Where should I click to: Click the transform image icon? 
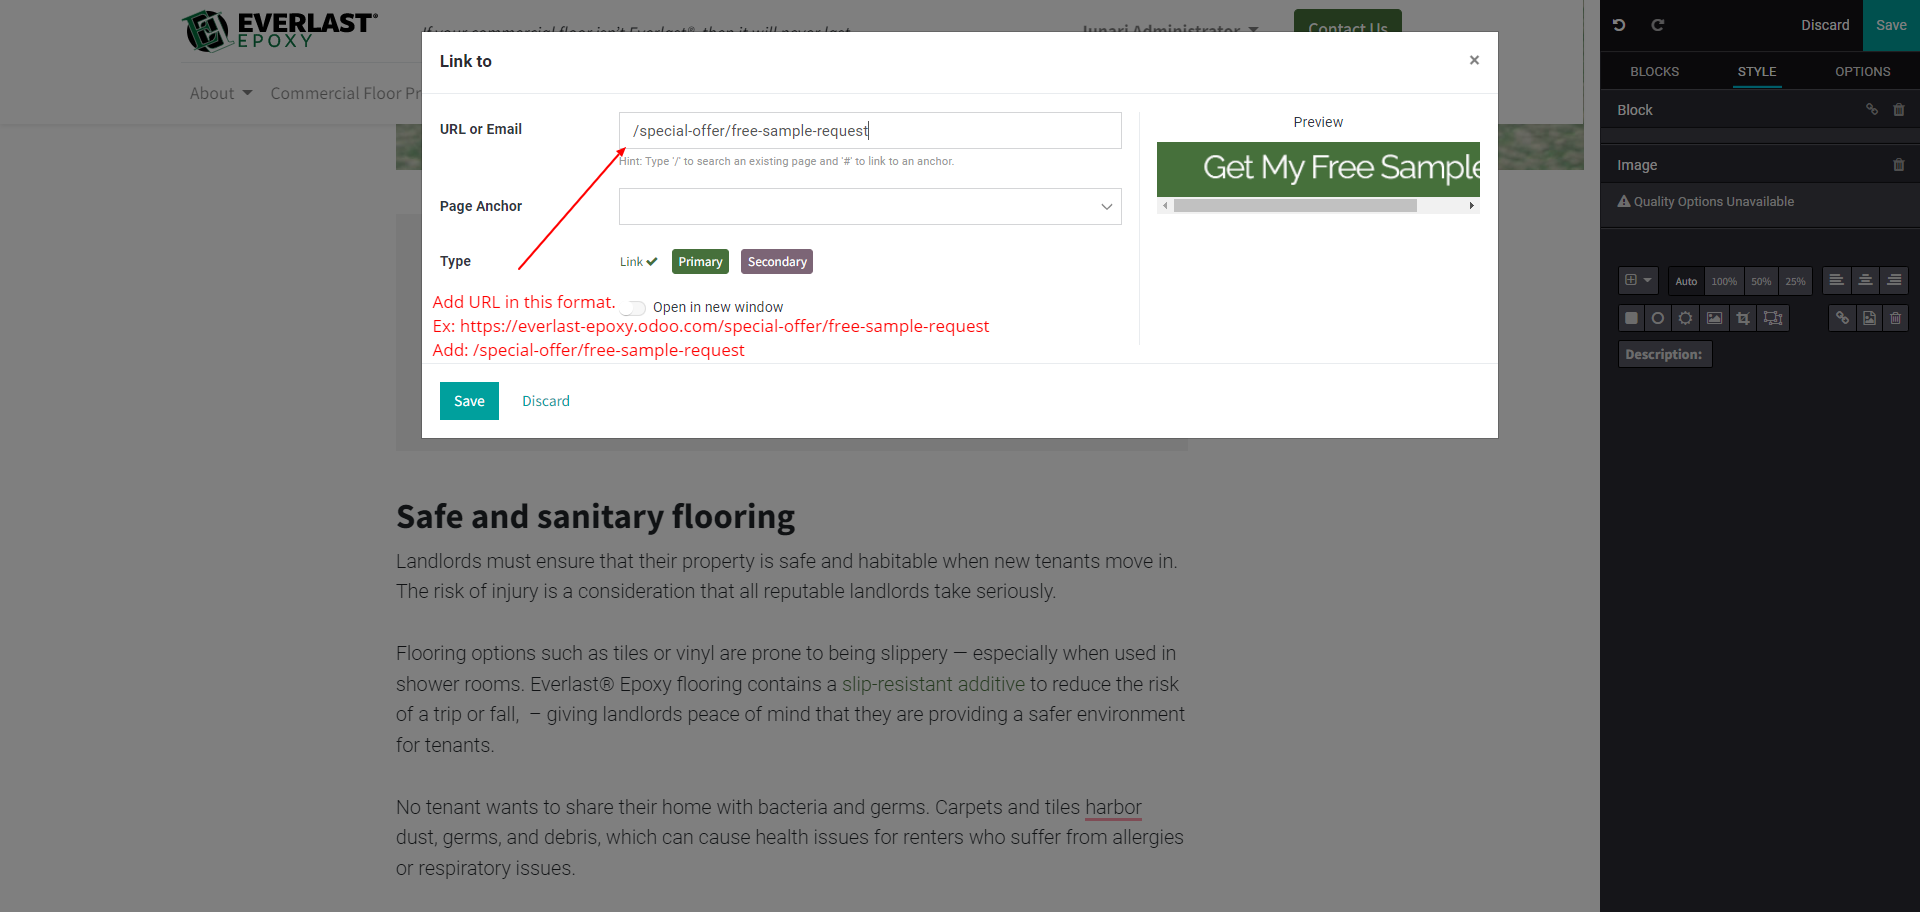click(1773, 318)
